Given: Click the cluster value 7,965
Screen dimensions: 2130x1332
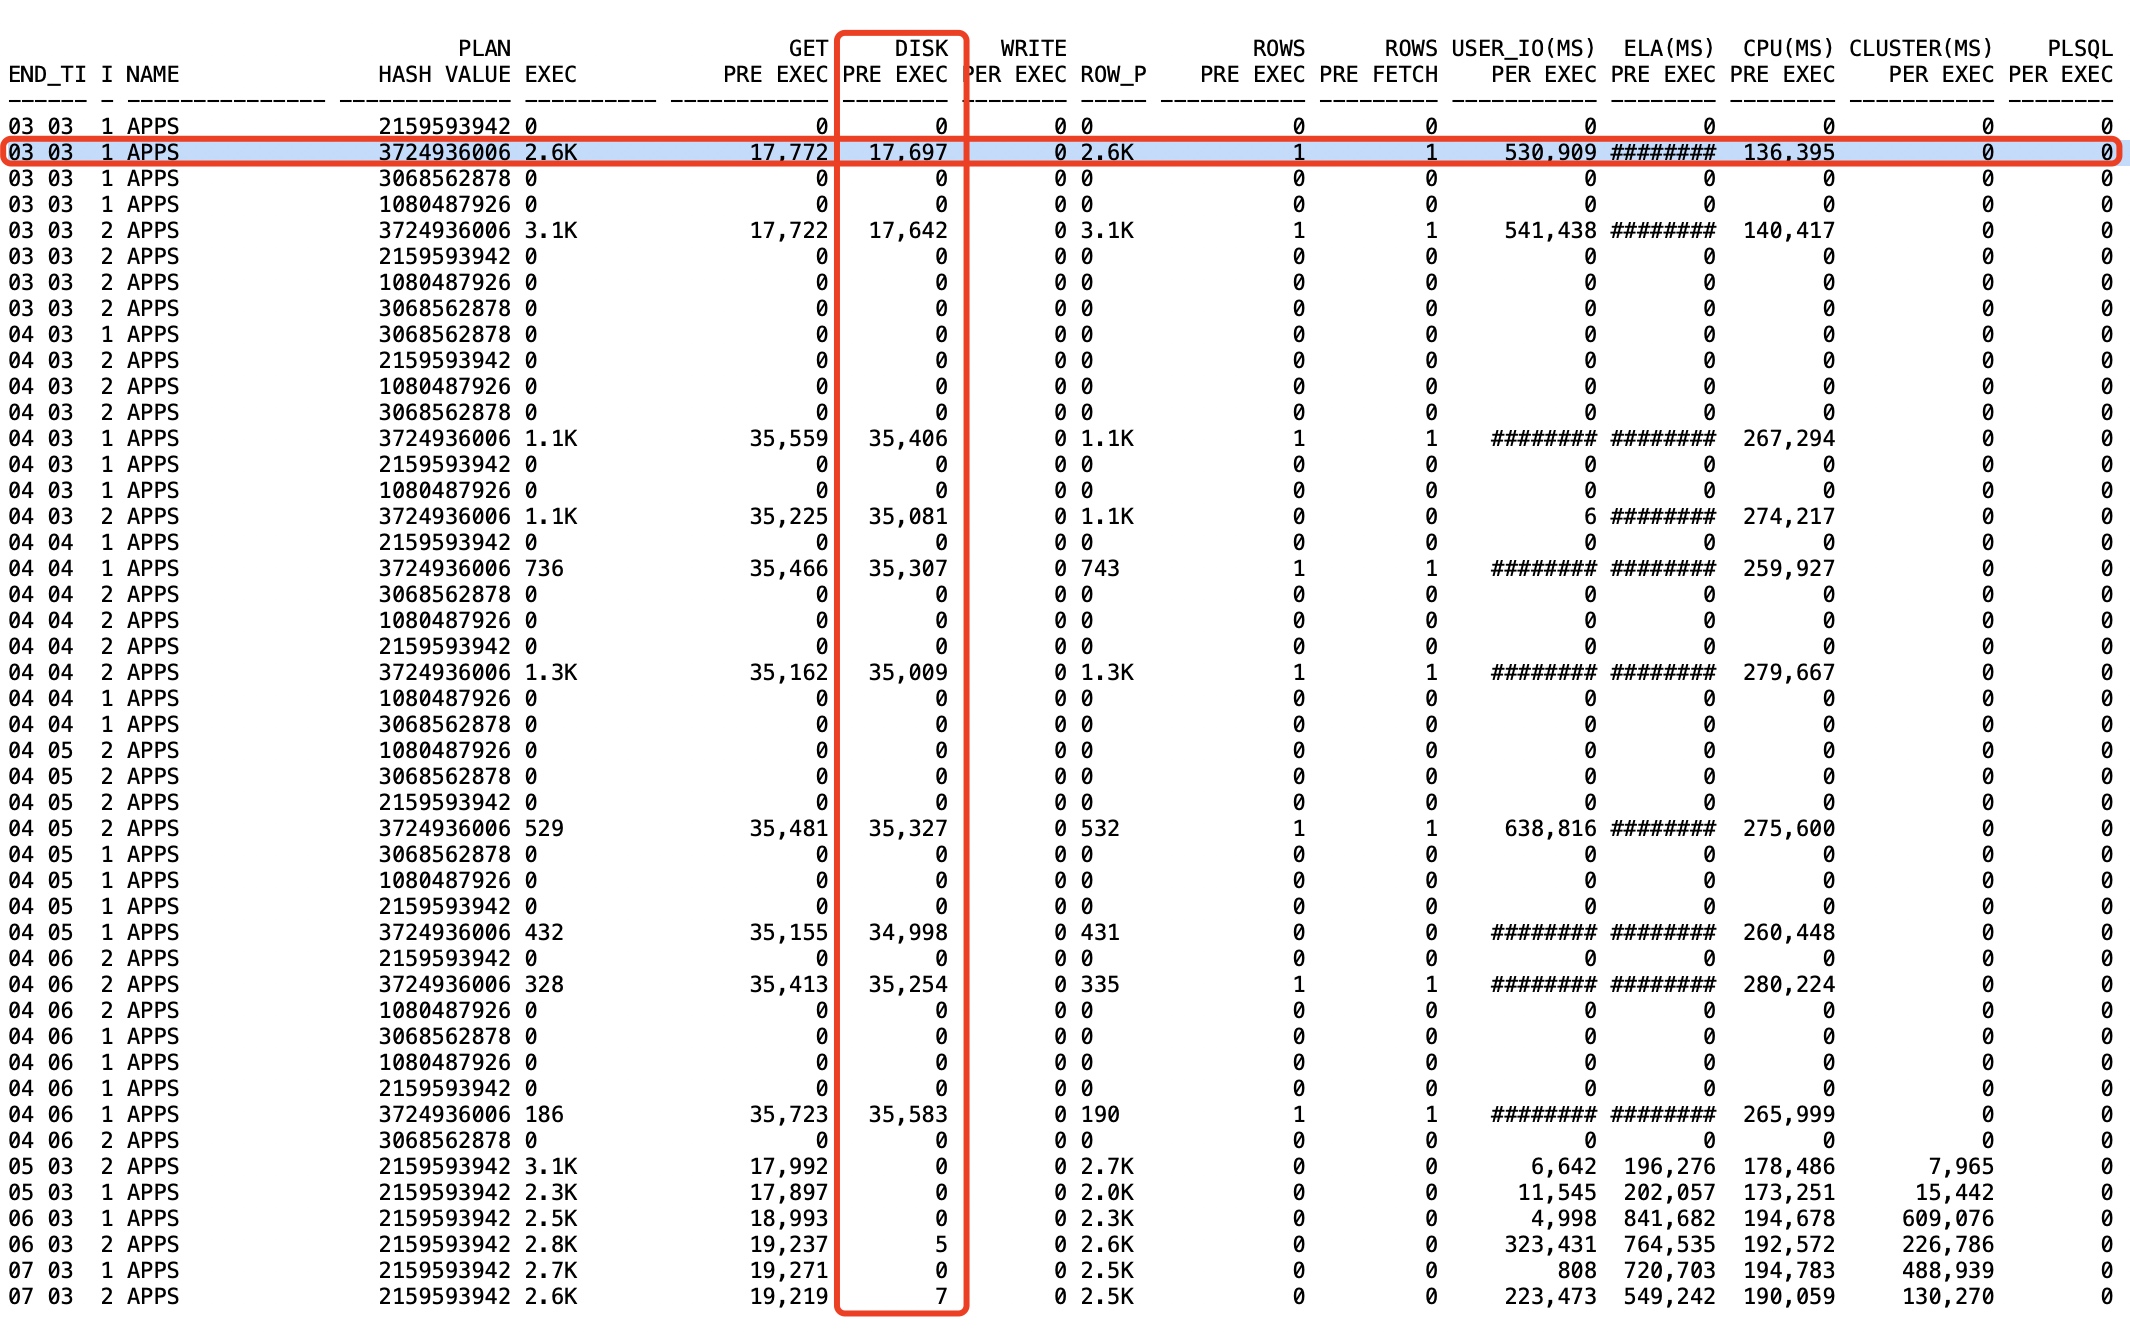Looking at the screenshot, I should (1961, 1167).
